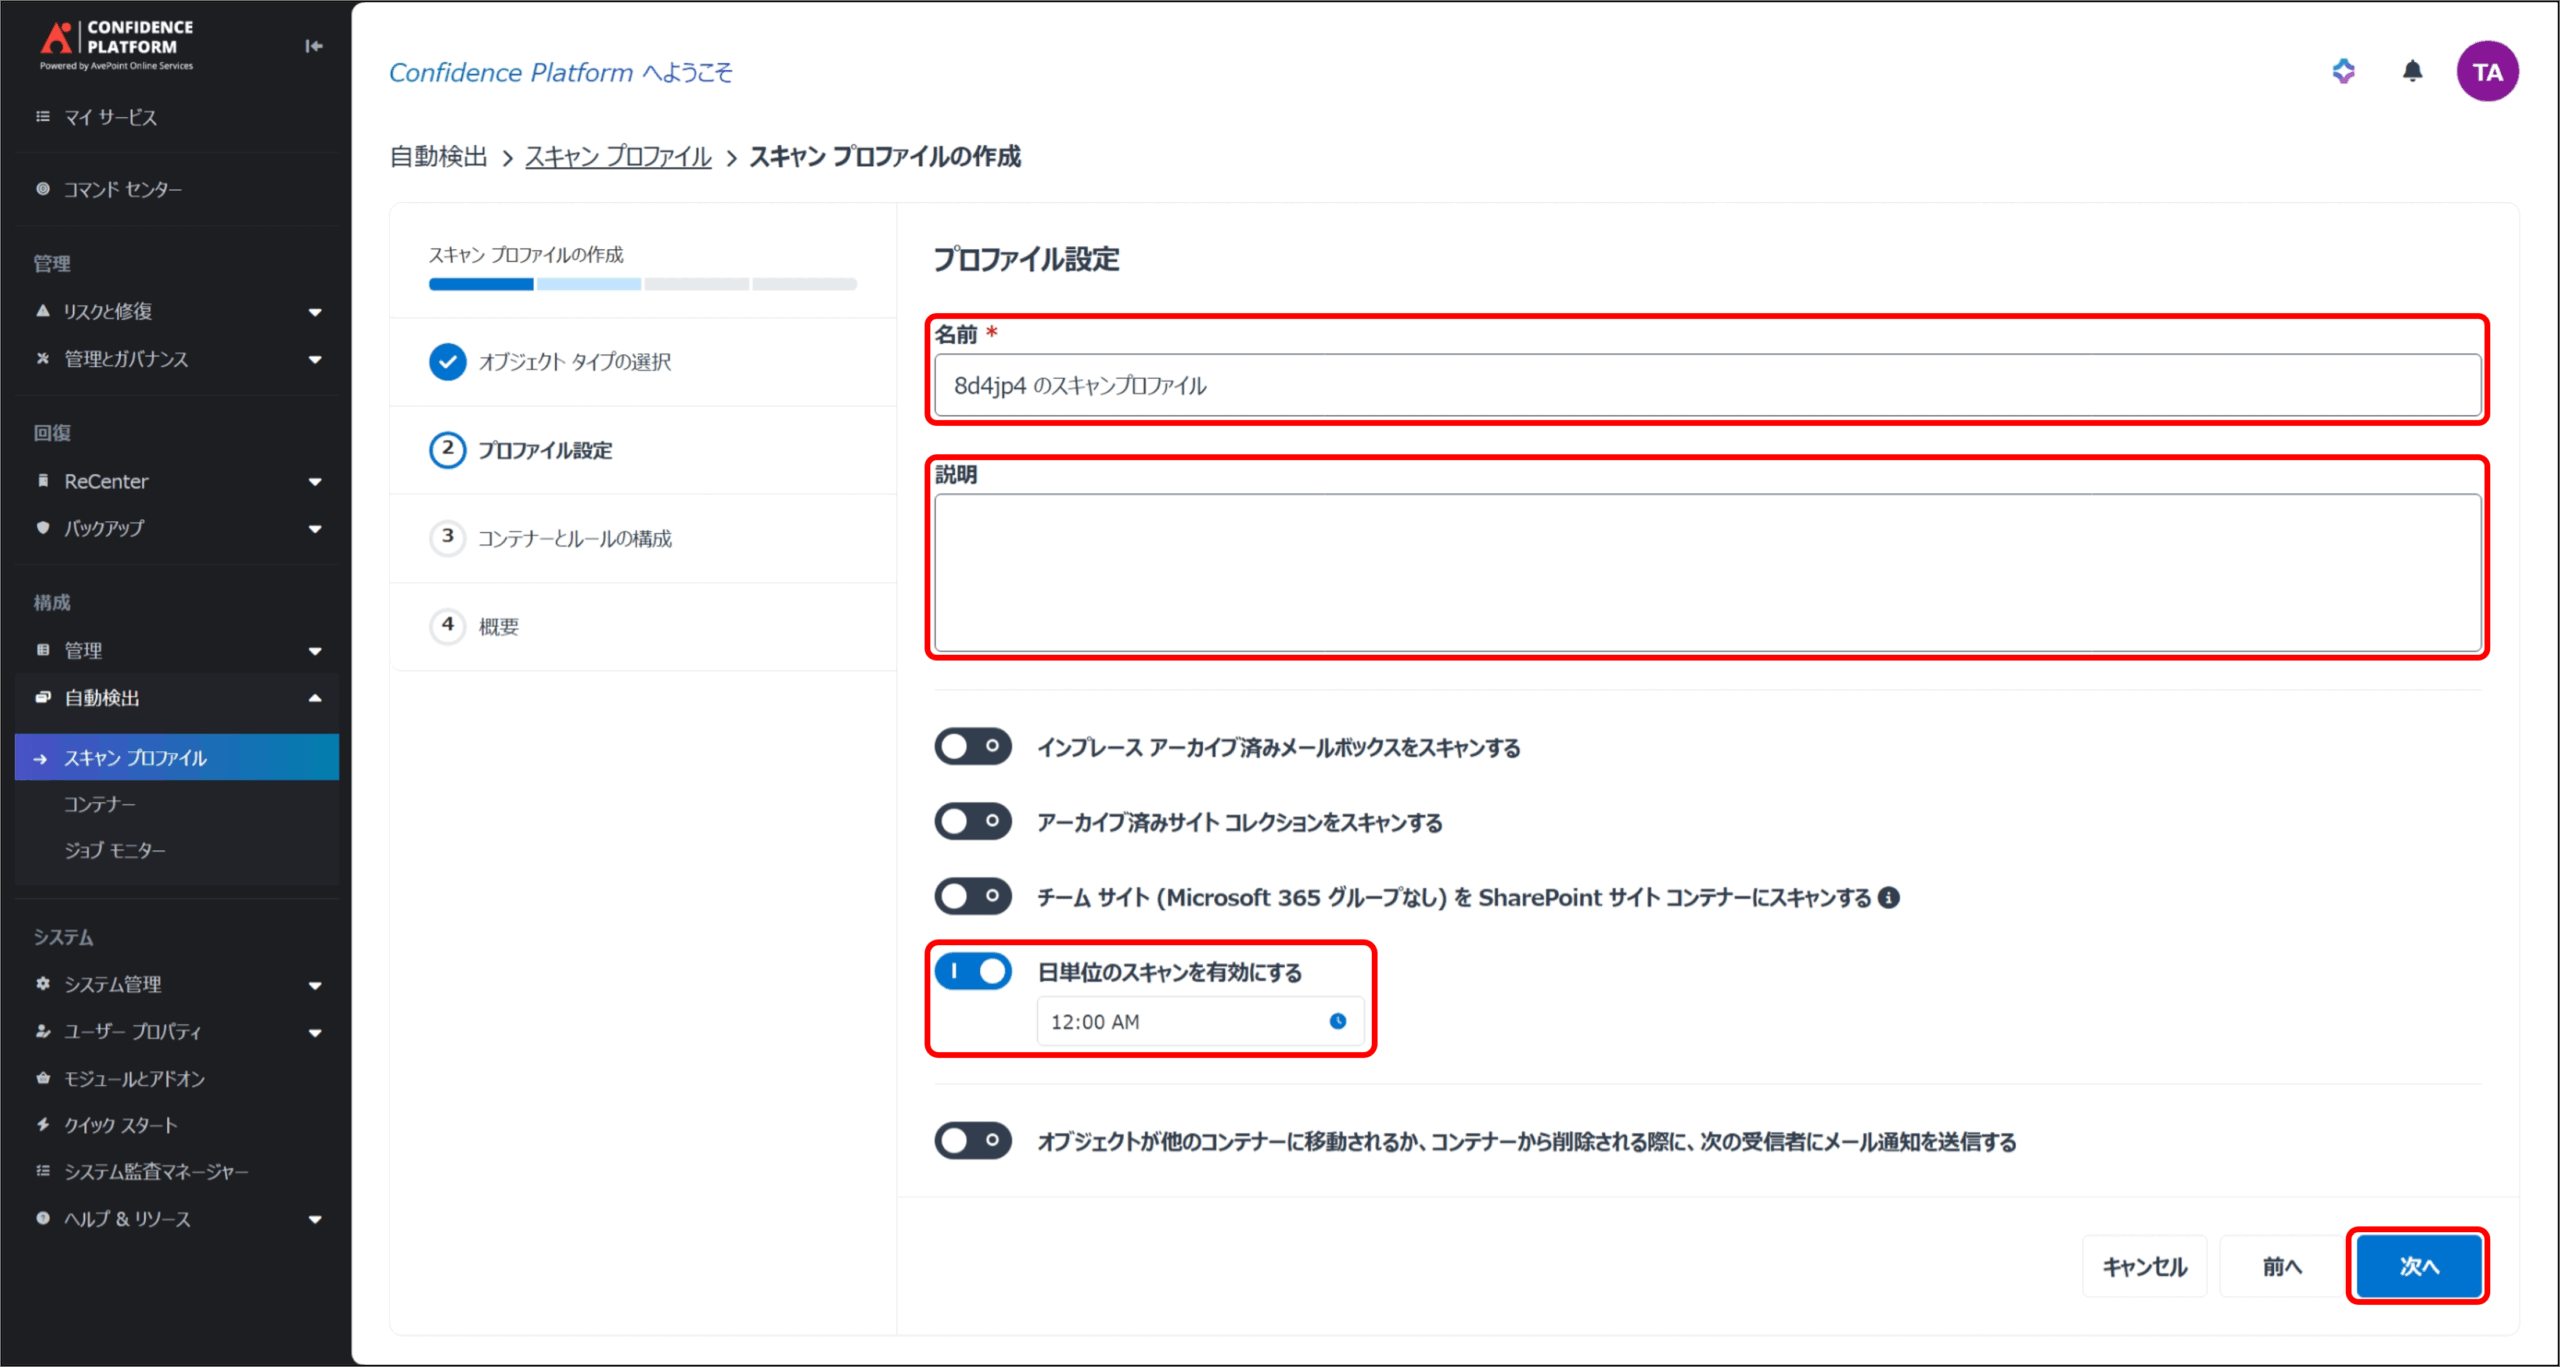Open the TA user avatar menu

[2486, 72]
